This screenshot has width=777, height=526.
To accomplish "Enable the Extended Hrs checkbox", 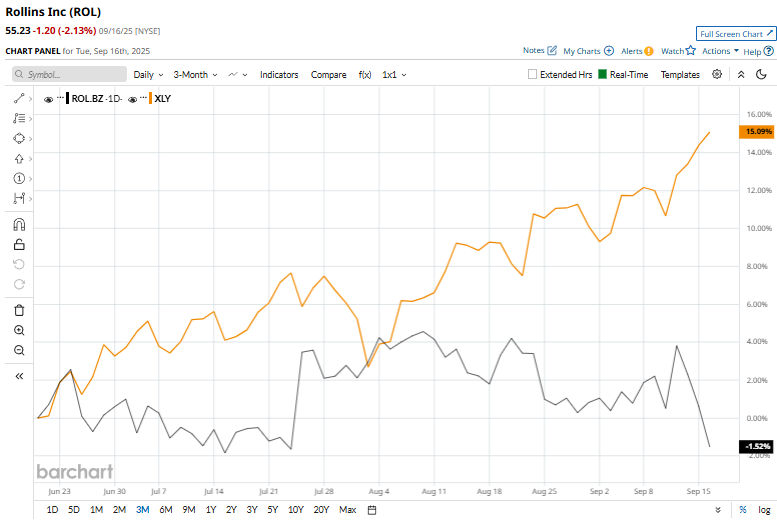I will pos(532,74).
